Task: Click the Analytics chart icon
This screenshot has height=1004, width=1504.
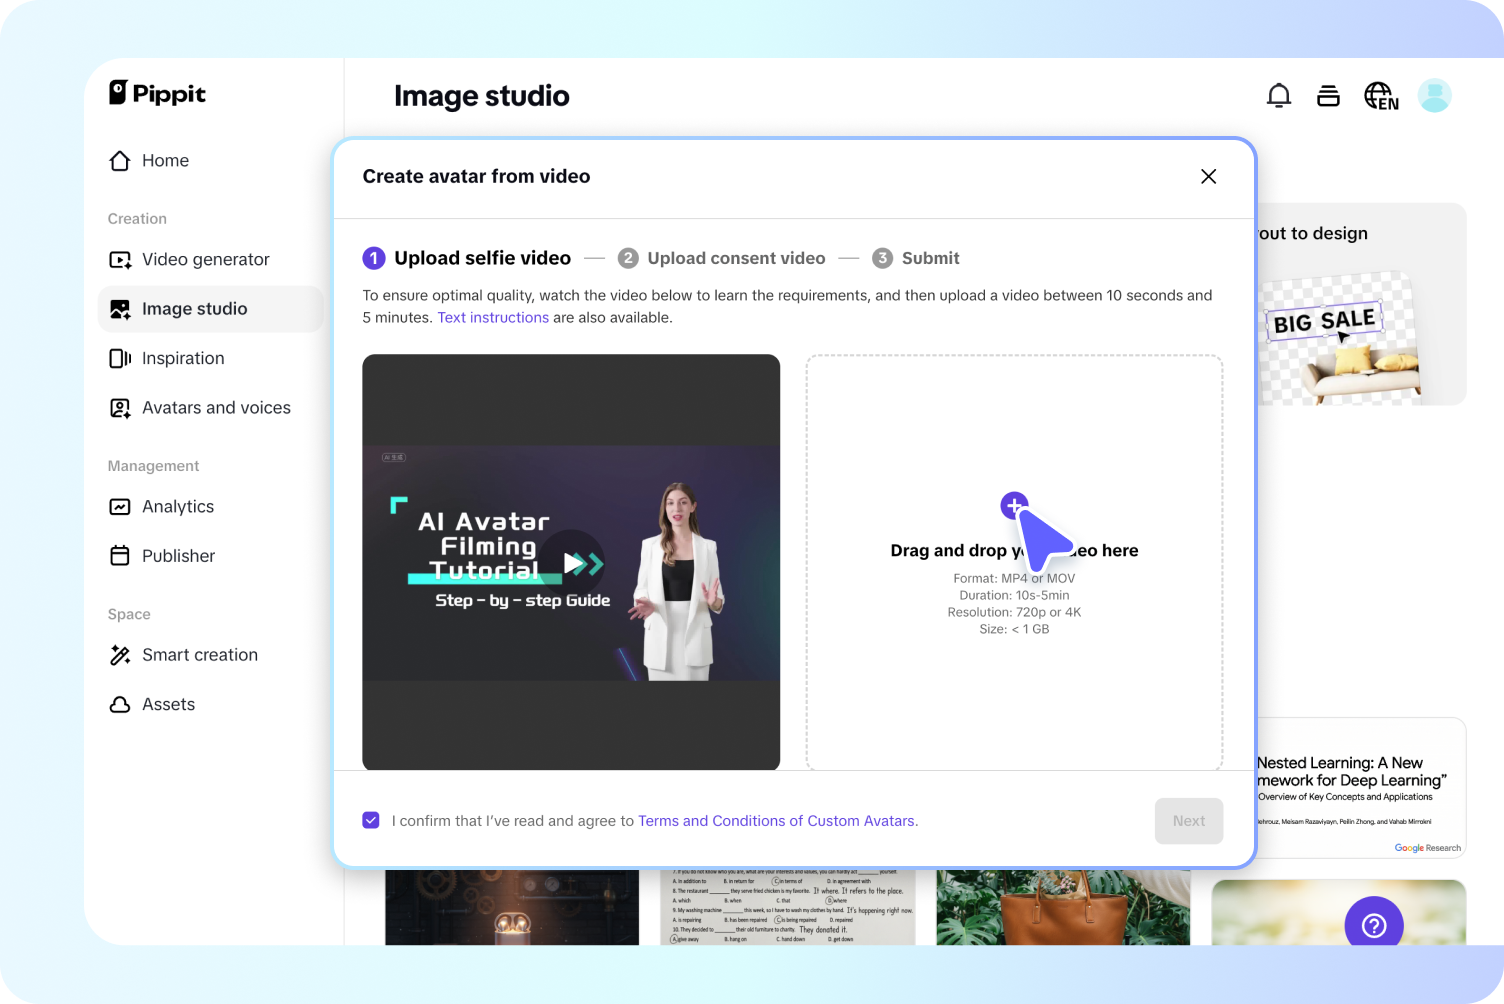Action: (120, 507)
